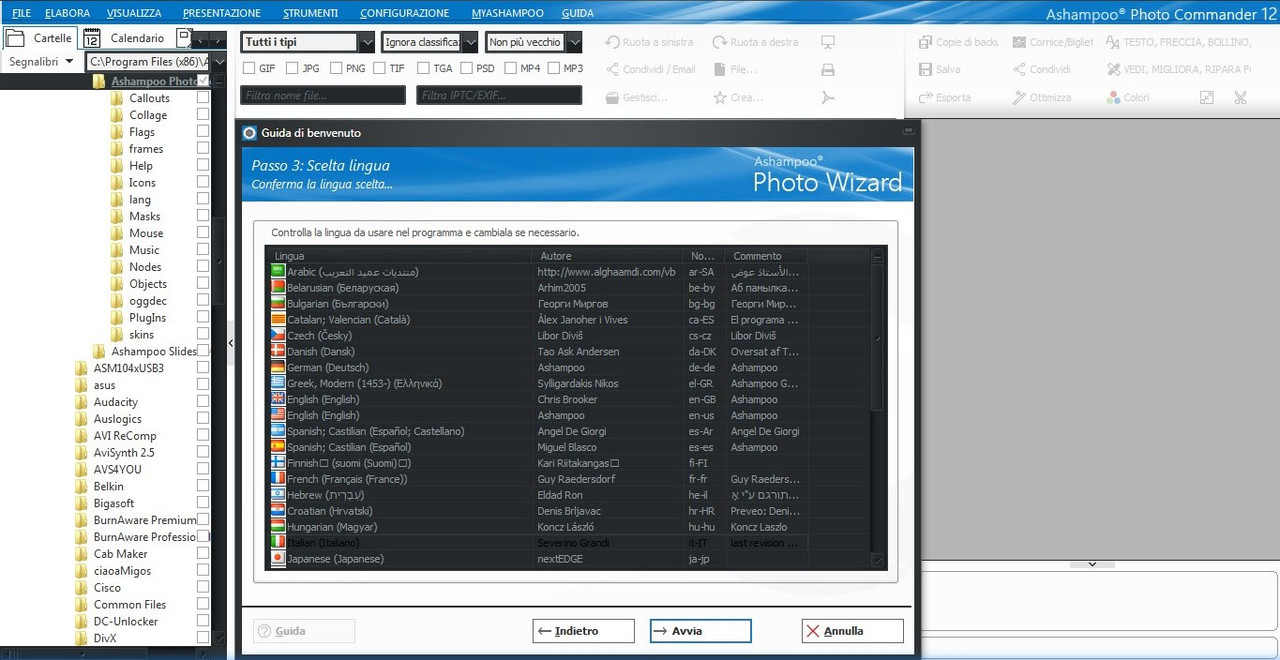Click the Salva floppy disk icon
This screenshot has height=660, width=1280.
925,70
